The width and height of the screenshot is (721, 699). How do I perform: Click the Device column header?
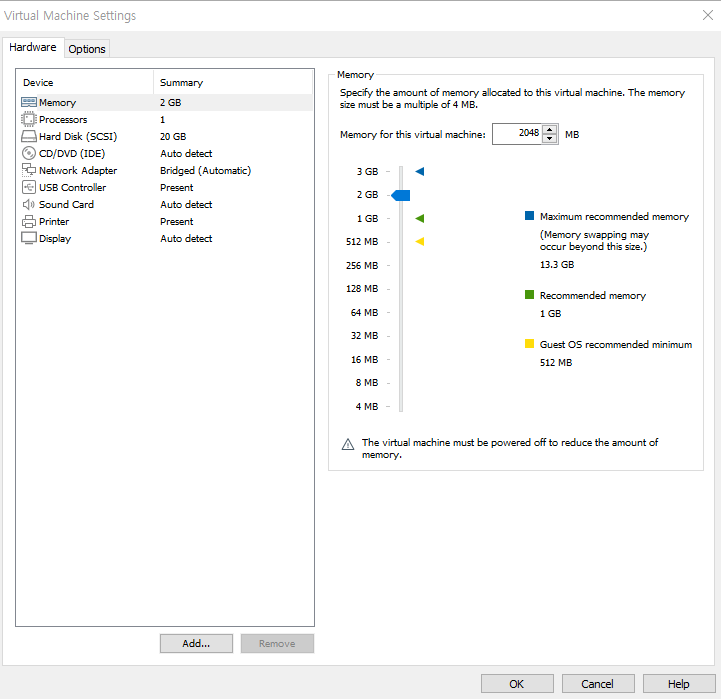(84, 82)
